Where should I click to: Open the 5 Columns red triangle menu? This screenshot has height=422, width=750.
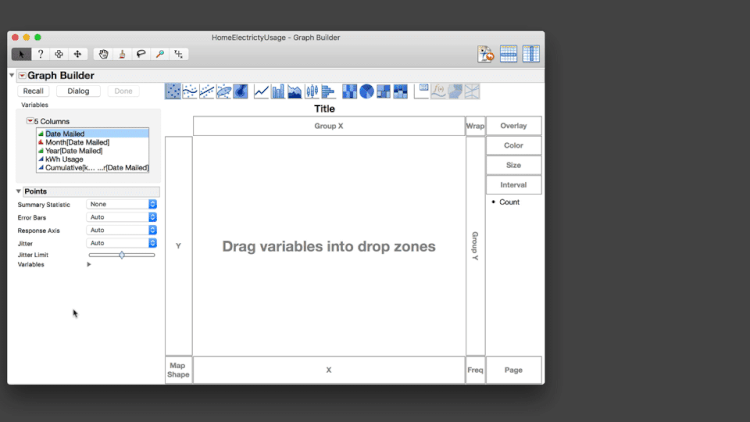30,121
